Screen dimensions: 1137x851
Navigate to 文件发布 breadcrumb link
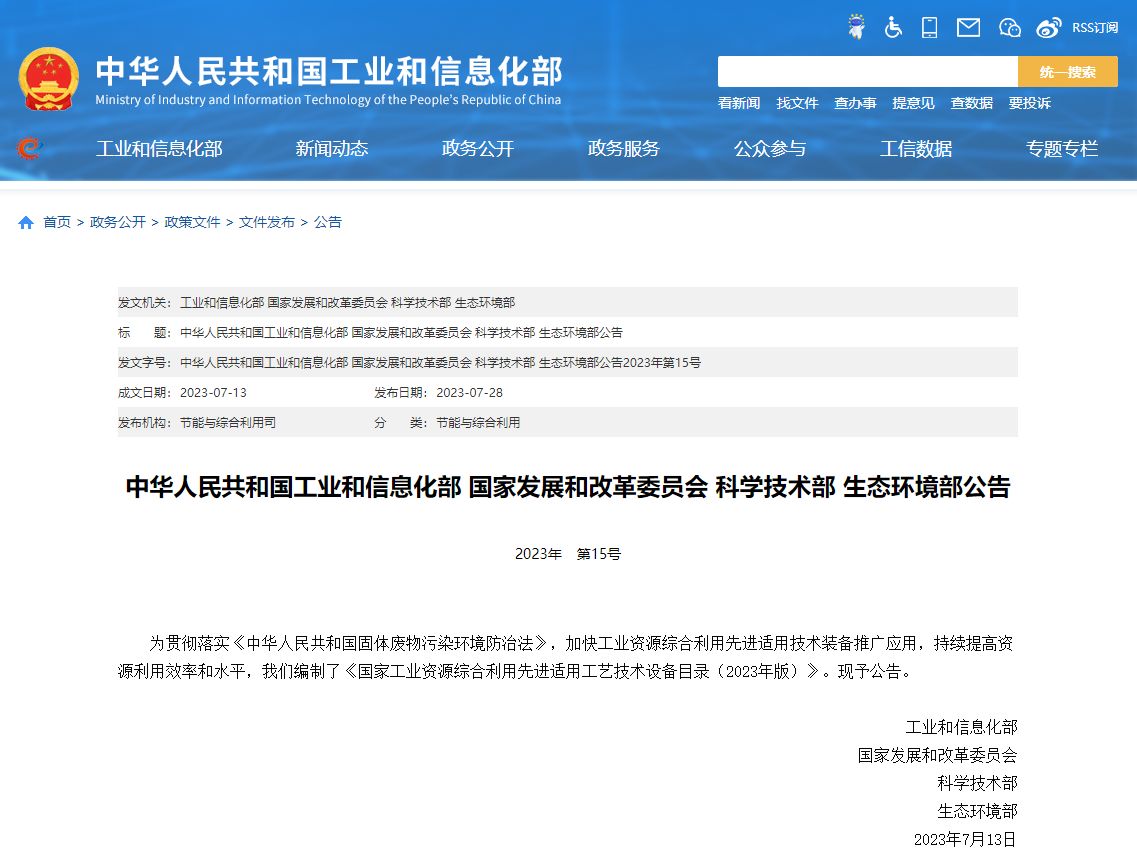tap(266, 222)
